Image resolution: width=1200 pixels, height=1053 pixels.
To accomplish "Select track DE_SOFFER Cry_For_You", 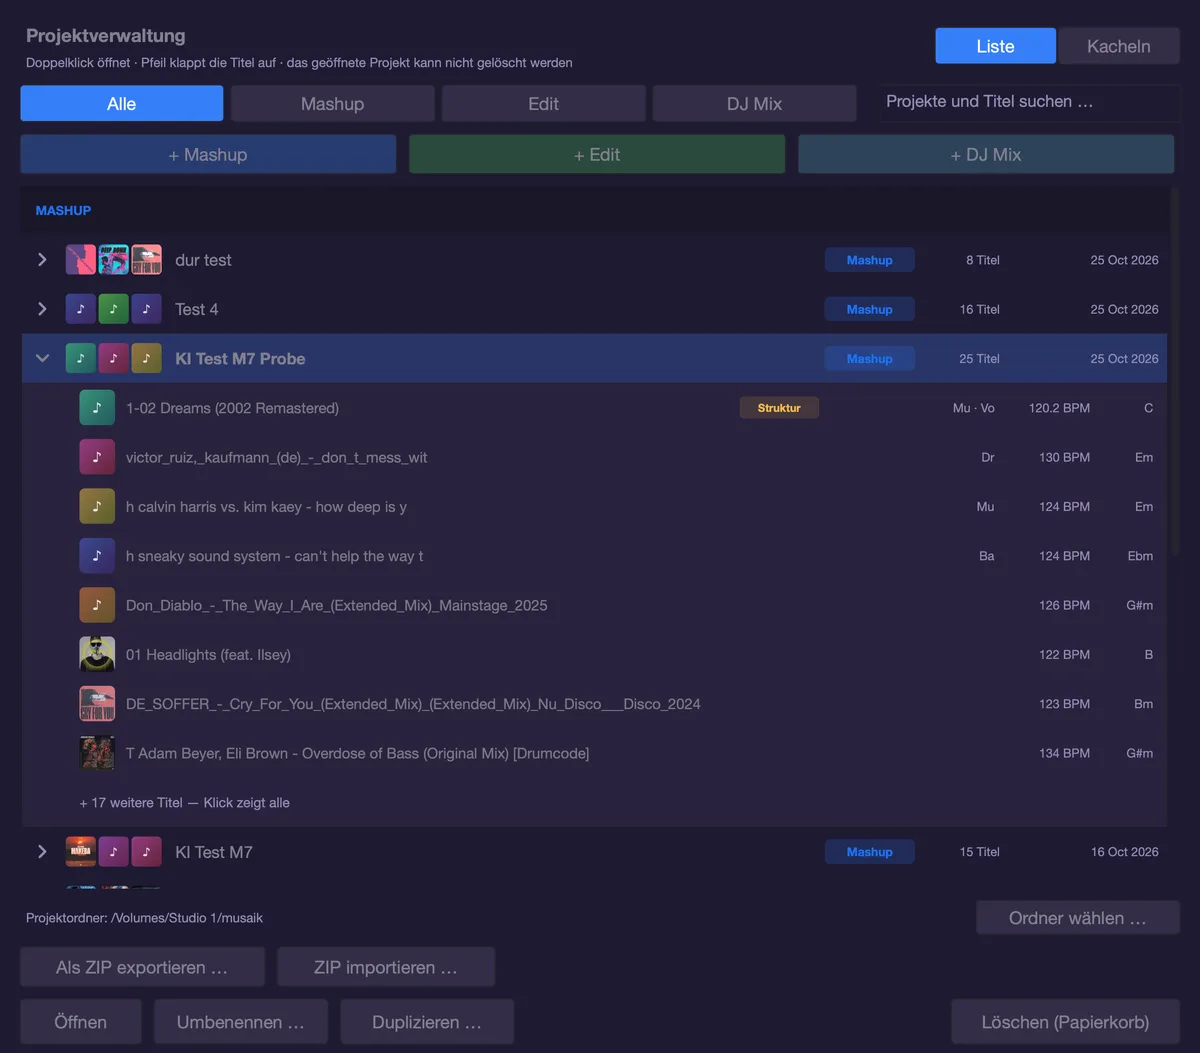I will (x=594, y=704).
